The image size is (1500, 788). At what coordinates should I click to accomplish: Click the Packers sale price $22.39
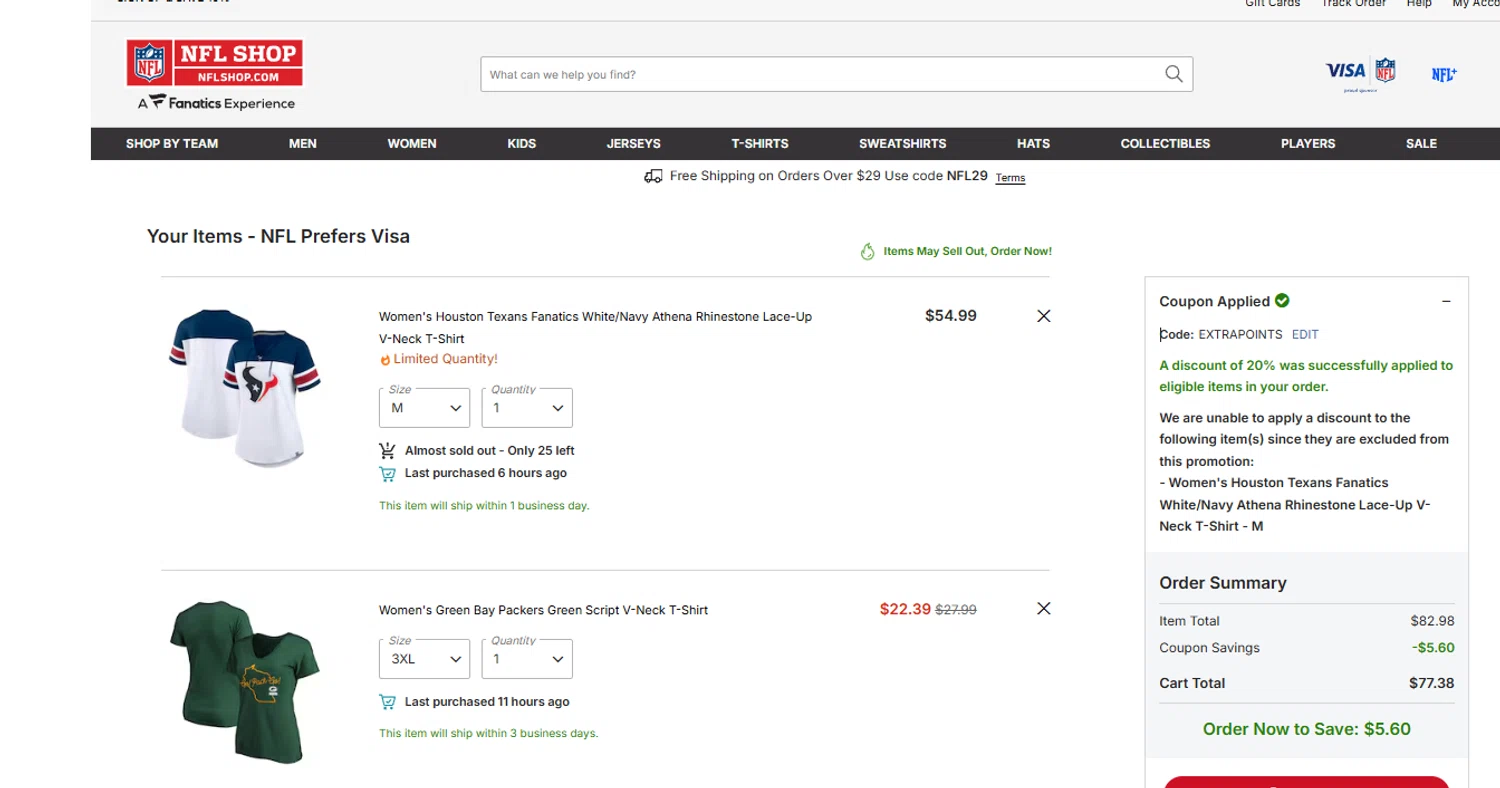point(905,609)
